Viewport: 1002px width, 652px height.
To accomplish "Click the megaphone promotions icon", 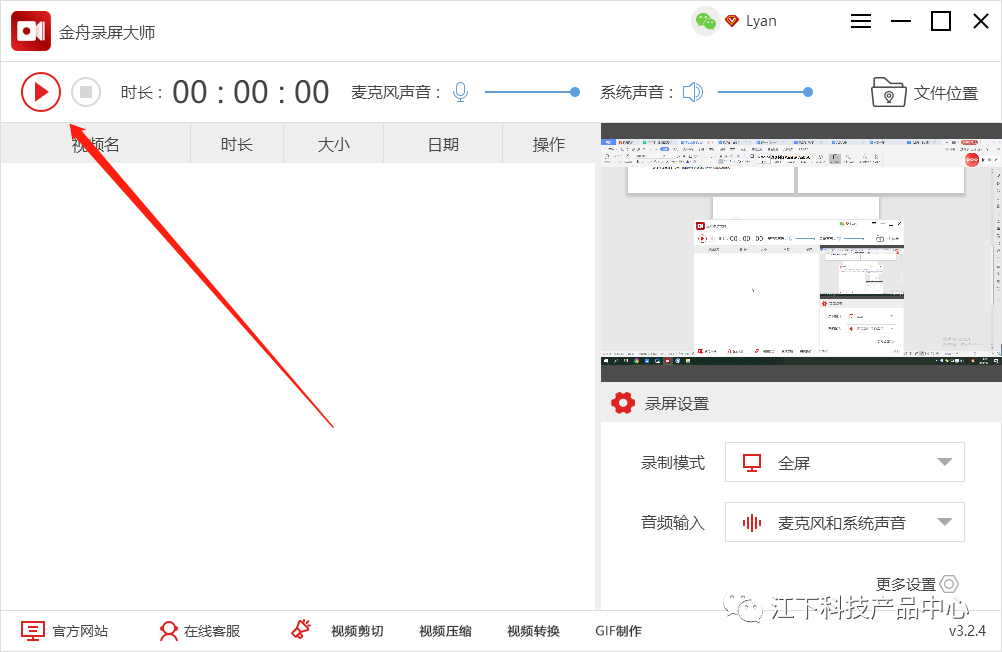I will point(301,629).
